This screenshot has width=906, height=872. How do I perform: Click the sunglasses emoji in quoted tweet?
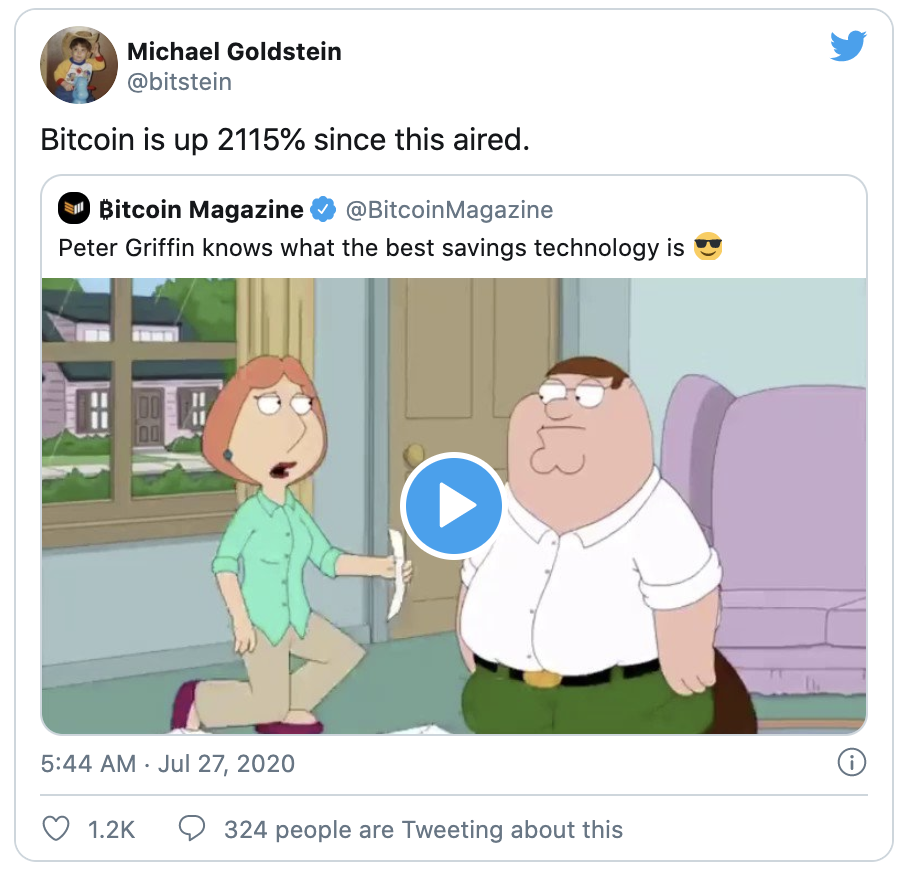point(708,247)
